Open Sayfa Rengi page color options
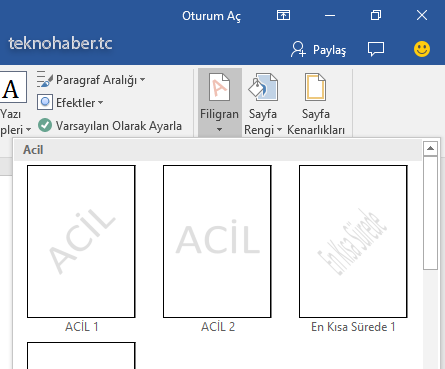The height and width of the screenshot is (369, 445). (263, 104)
